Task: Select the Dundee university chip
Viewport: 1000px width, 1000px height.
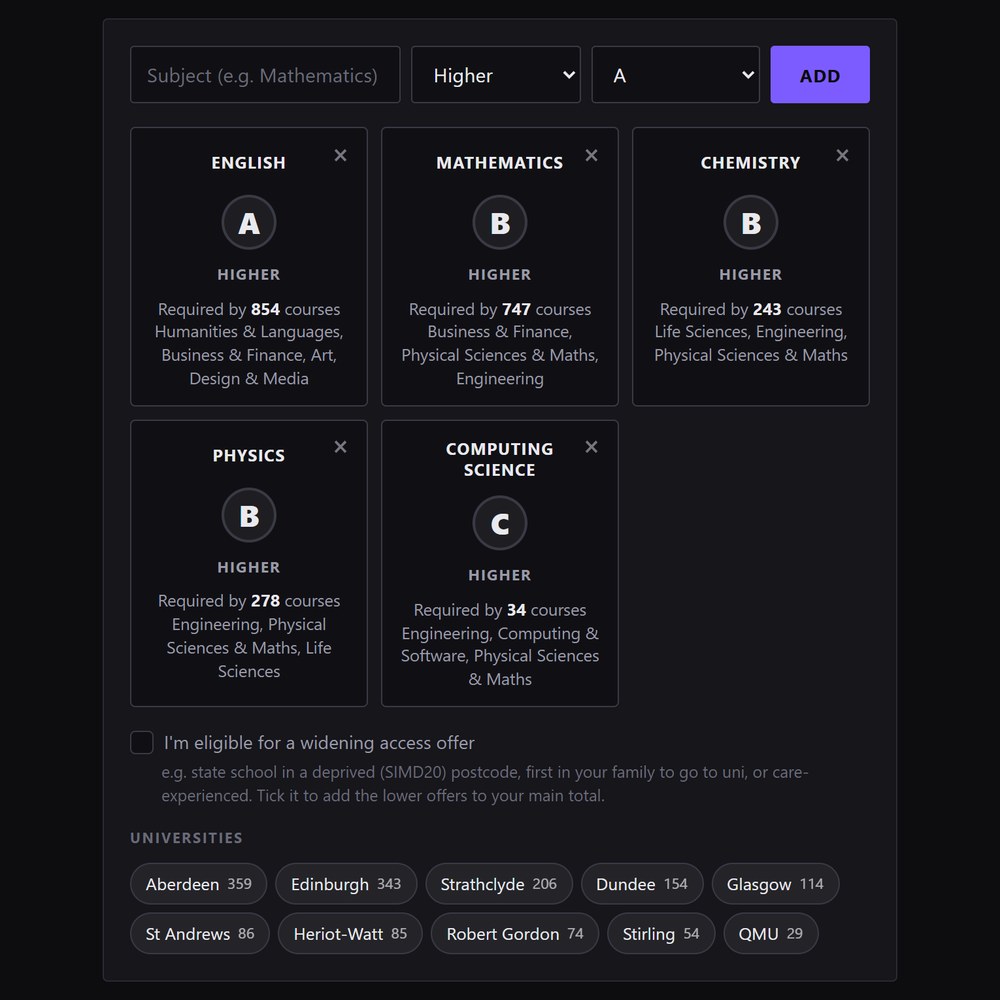Action: (642, 884)
